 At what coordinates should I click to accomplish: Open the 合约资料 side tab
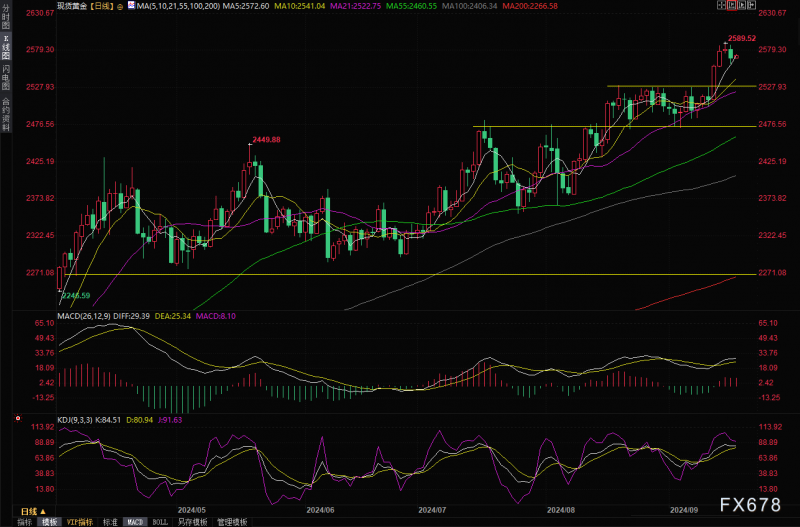point(6,114)
